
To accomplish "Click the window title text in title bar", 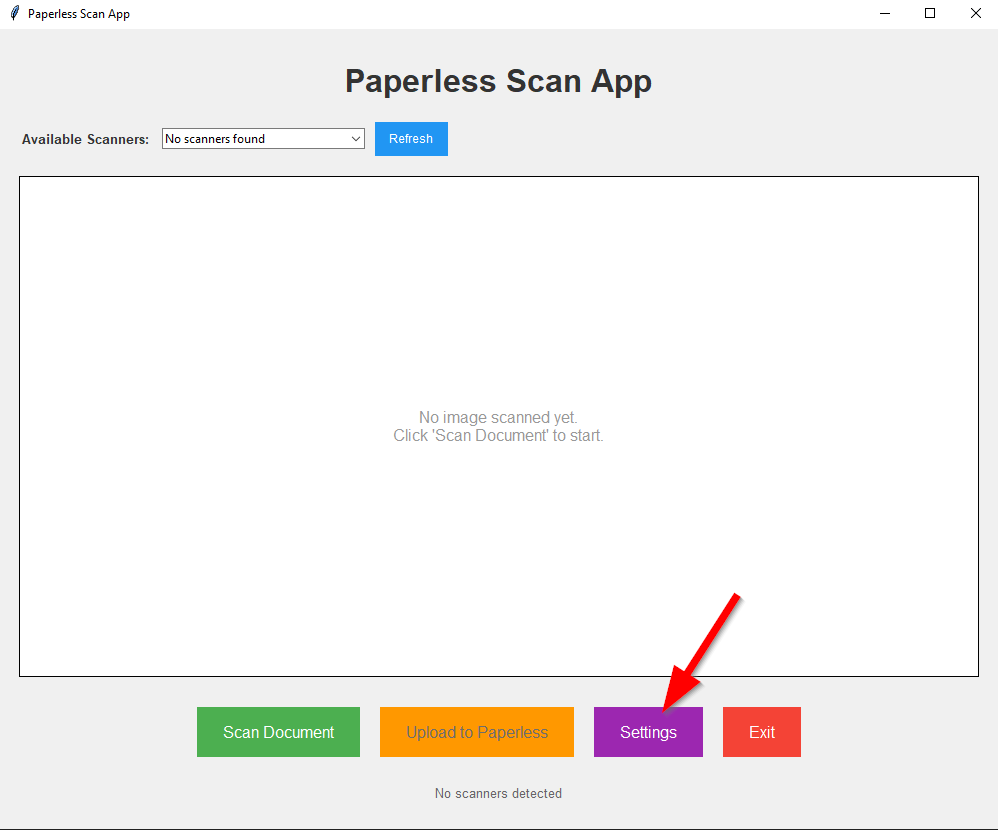I will (79, 14).
